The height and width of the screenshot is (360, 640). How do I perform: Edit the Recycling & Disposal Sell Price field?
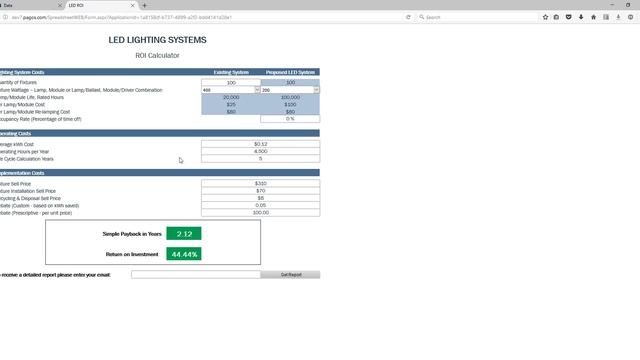(x=260, y=198)
